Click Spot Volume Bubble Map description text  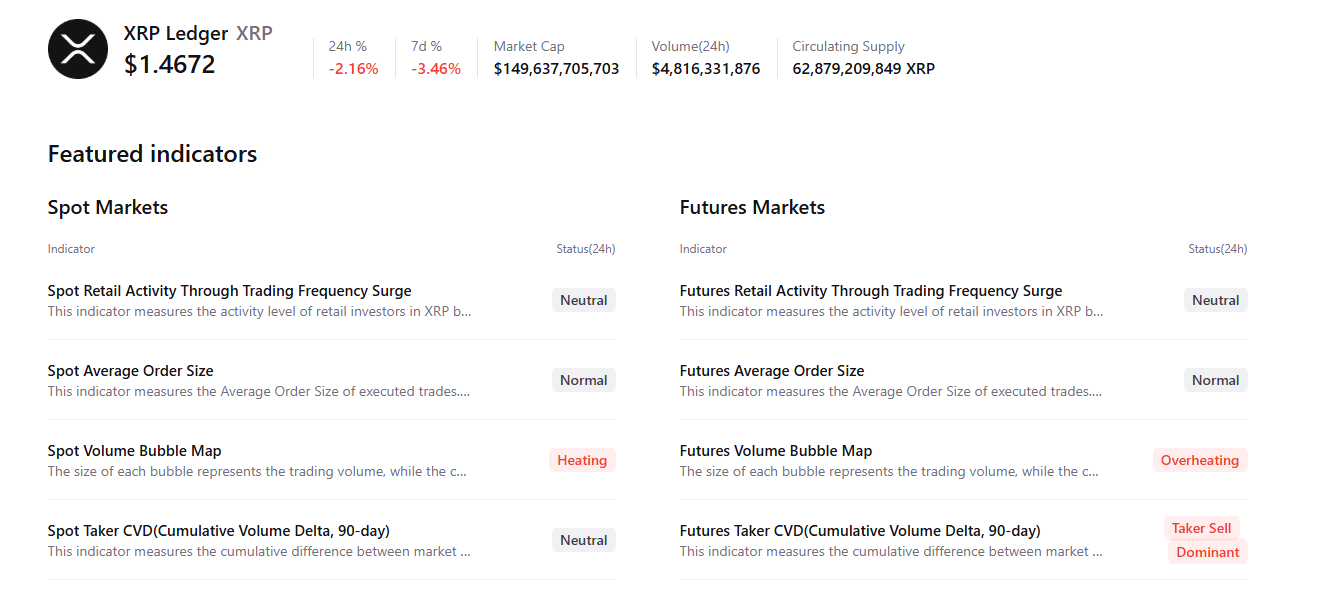[x=257, y=471]
